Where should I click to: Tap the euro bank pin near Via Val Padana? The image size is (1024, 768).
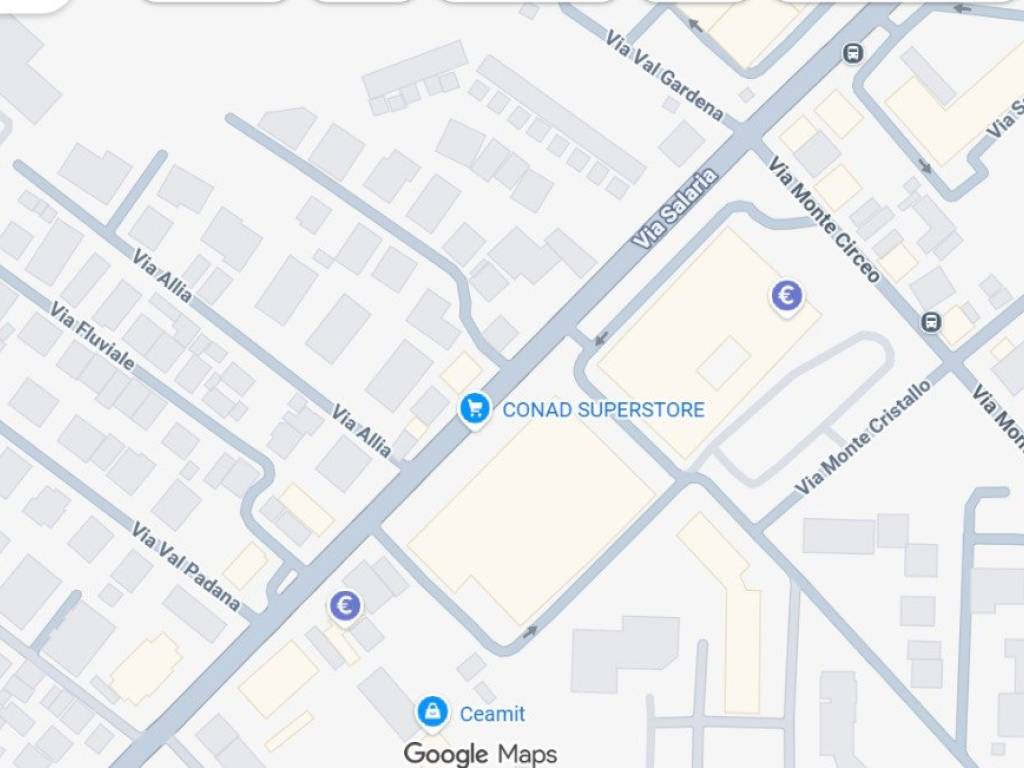click(345, 607)
